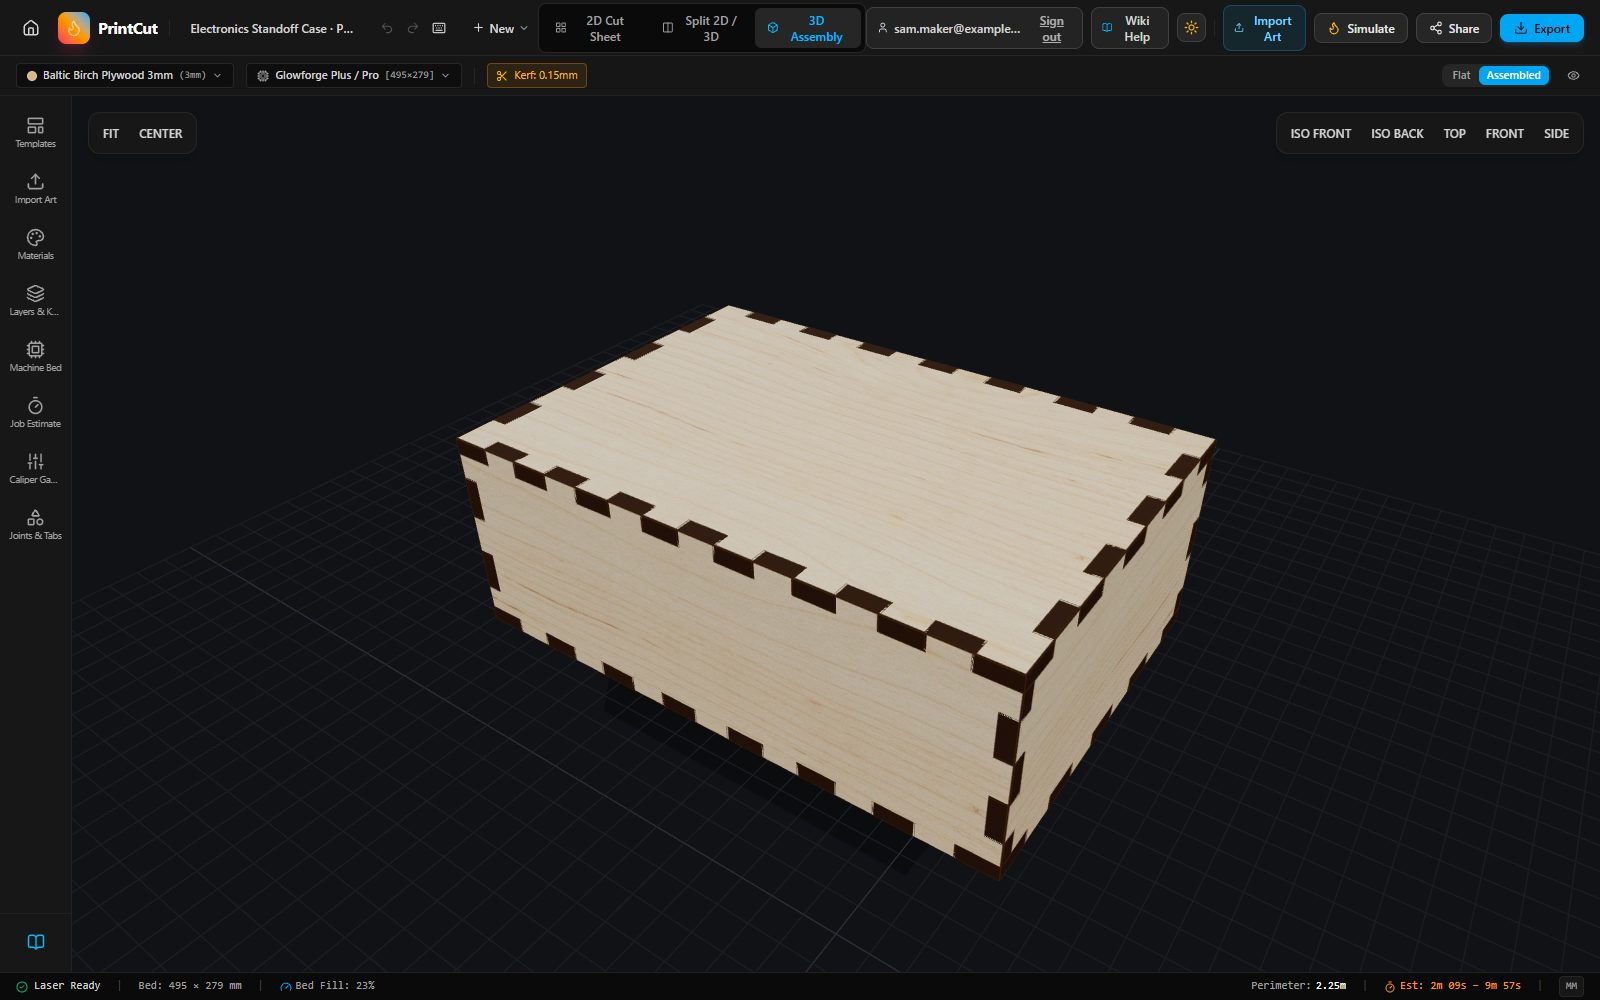The height and width of the screenshot is (1000, 1600).
Task: Select the ISO BACK camera view
Action: click(x=1397, y=133)
